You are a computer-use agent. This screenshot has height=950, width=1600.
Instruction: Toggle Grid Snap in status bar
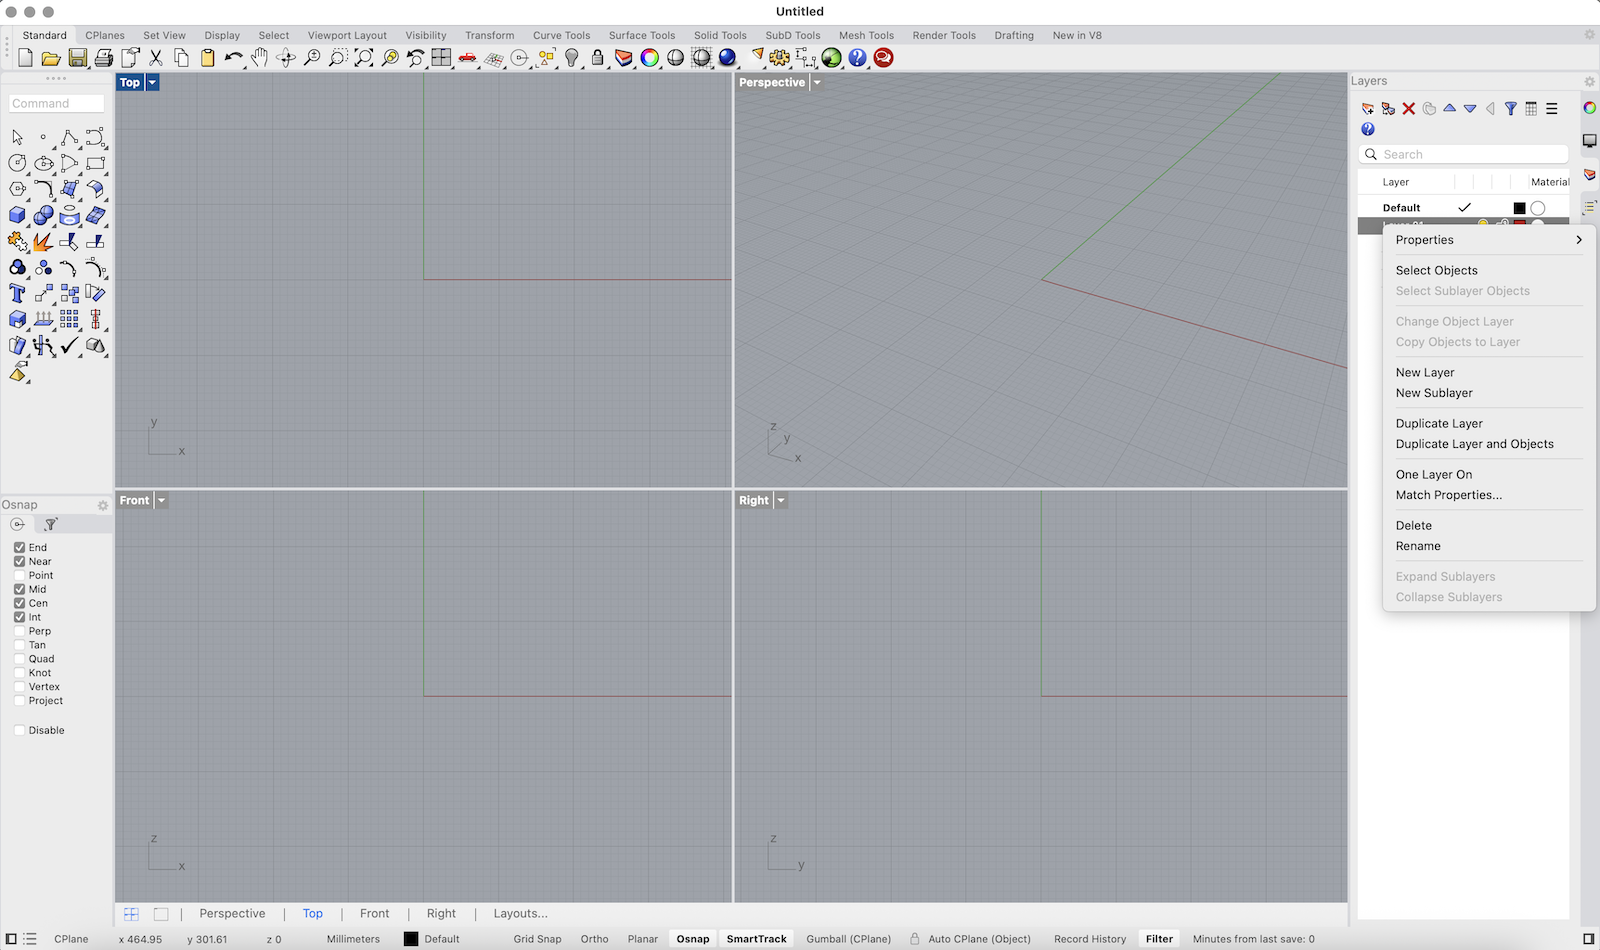click(x=537, y=939)
